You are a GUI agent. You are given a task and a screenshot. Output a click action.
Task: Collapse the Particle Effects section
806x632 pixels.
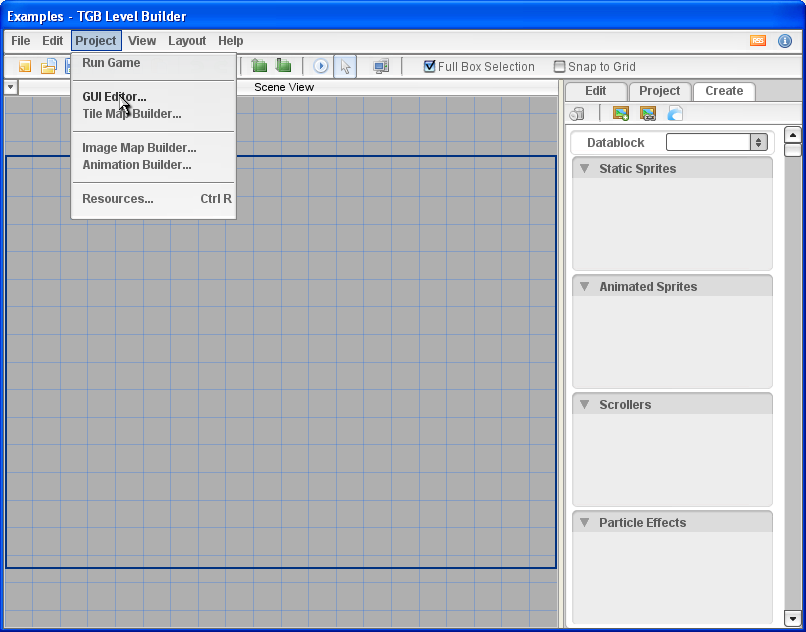click(x=584, y=522)
